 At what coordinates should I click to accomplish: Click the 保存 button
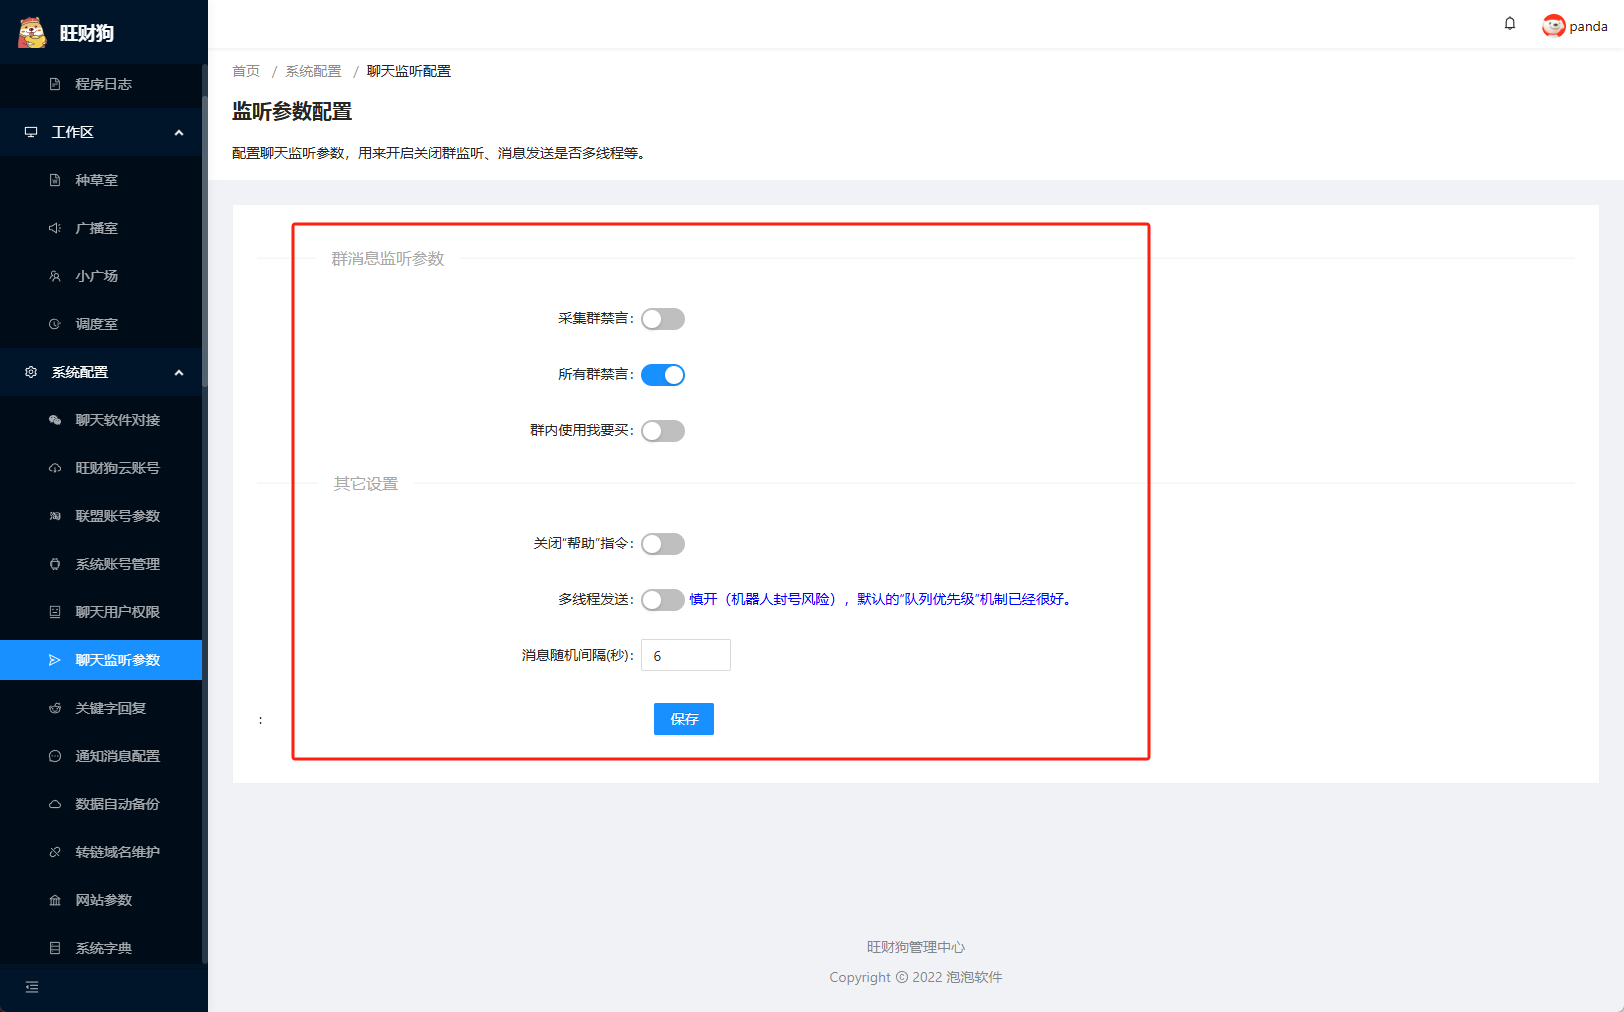[x=684, y=719]
